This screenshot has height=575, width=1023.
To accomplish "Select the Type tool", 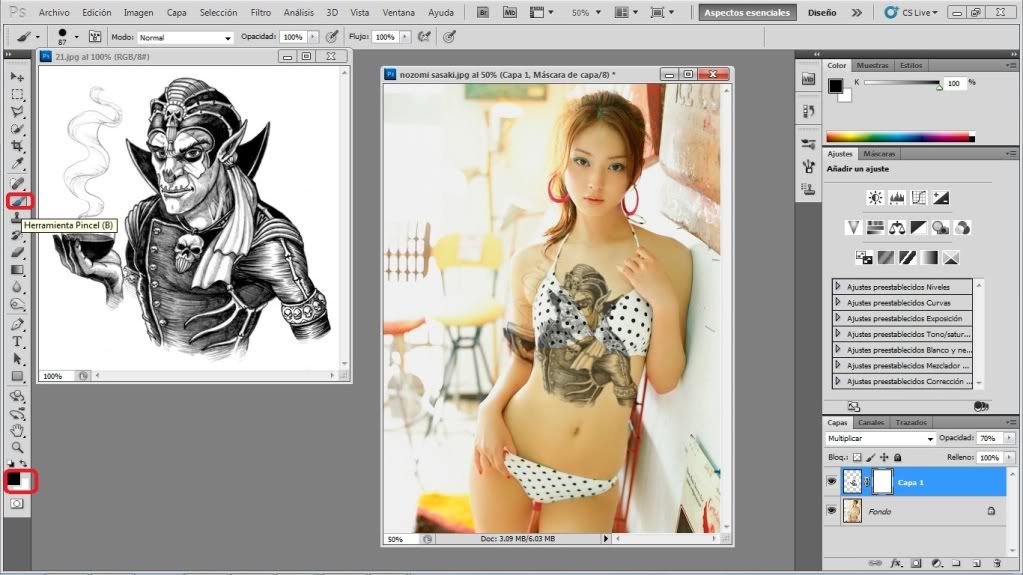I will (17, 341).
